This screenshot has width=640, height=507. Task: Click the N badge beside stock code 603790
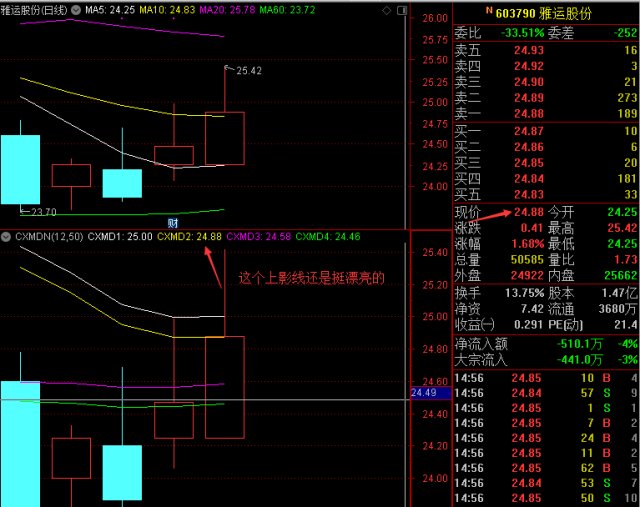[x=489, y=11]
